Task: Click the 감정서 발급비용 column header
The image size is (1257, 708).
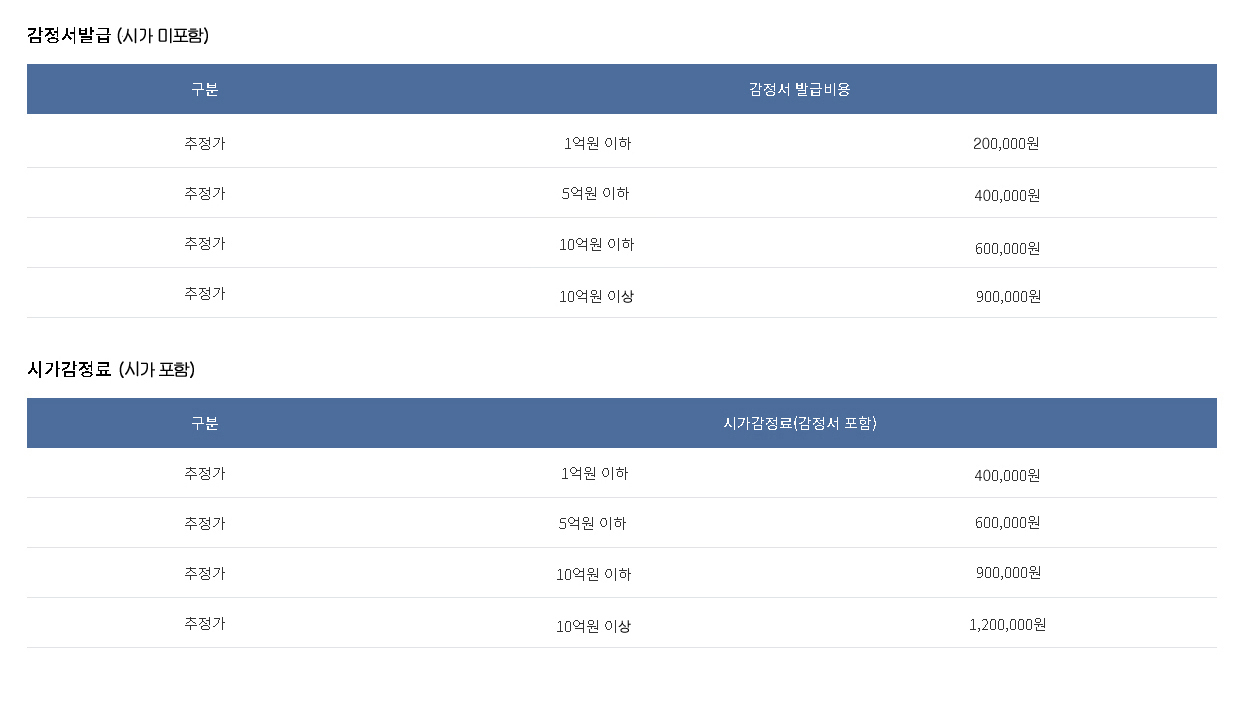Action: [799, 89]
